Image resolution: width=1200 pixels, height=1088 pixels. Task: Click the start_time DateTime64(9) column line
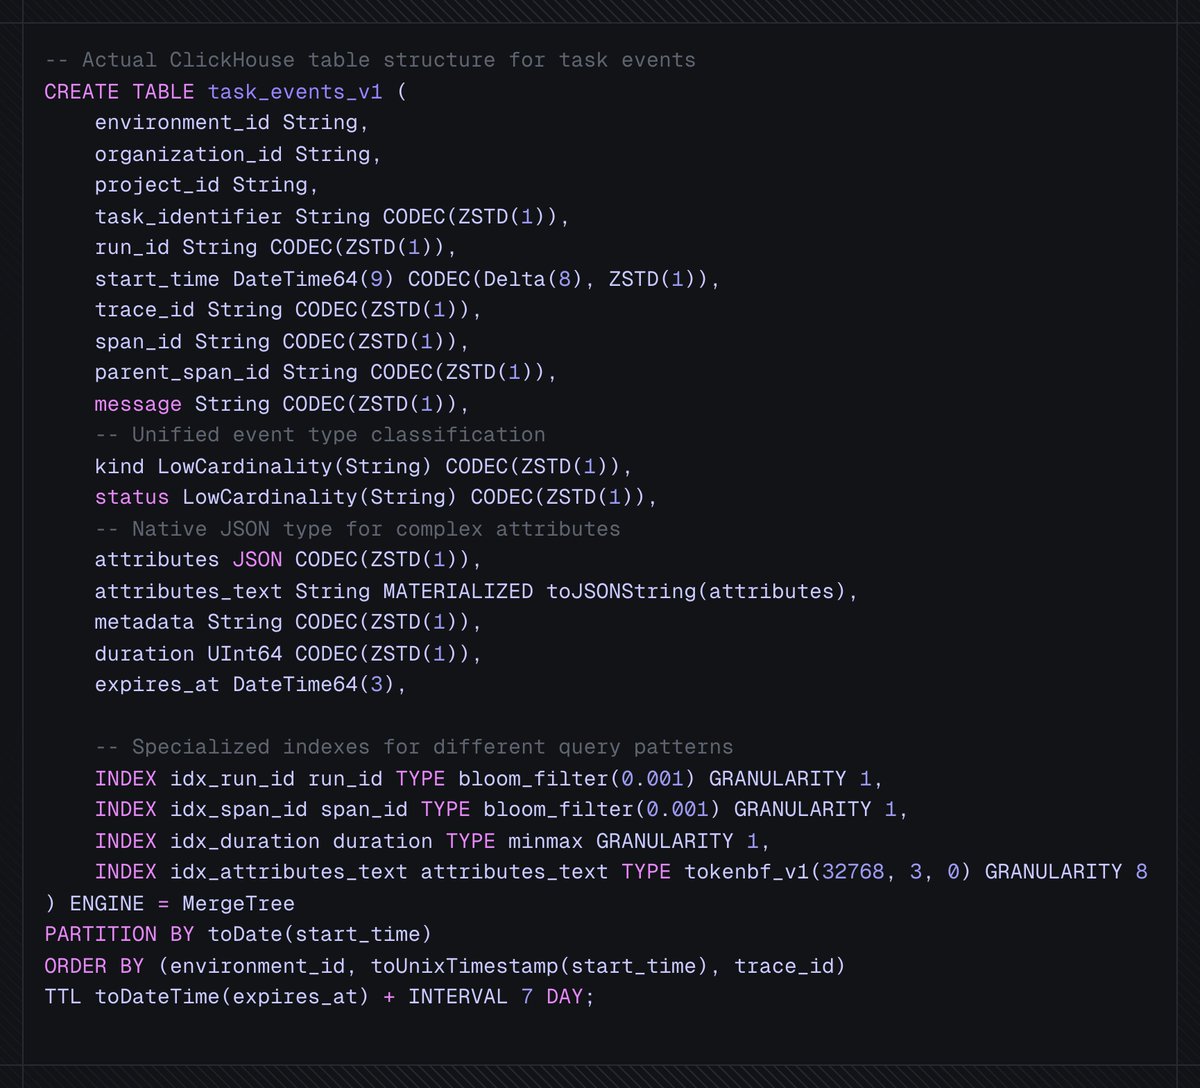pyautogui.click(x=407, y=279)
